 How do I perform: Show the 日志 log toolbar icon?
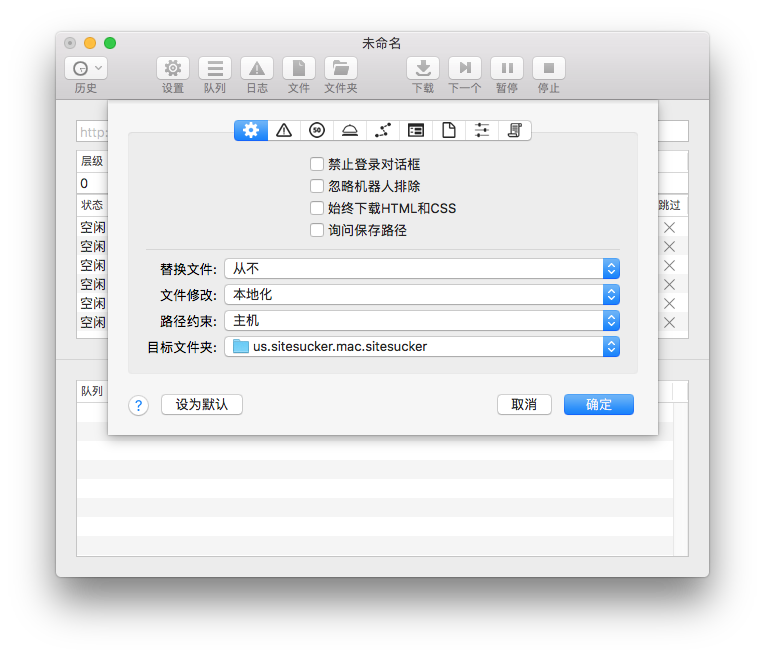257,68
